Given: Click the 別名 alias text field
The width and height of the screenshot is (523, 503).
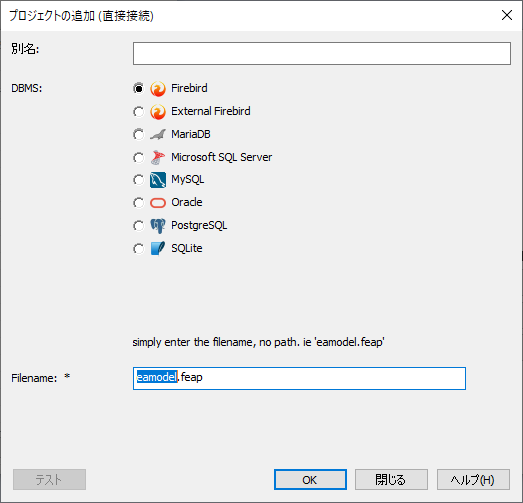Looking at the screenshot, I should (322, 53).
